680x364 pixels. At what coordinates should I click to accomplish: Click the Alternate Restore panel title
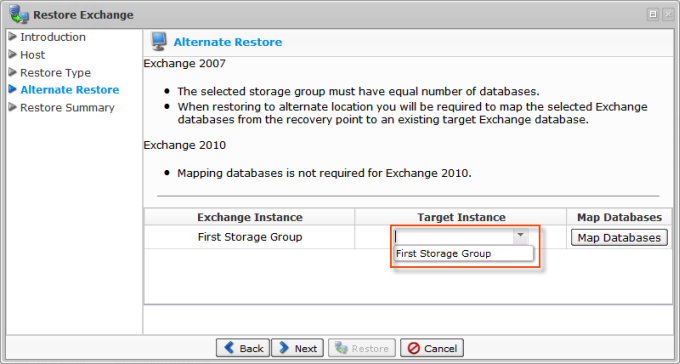[x=228, y=42]
